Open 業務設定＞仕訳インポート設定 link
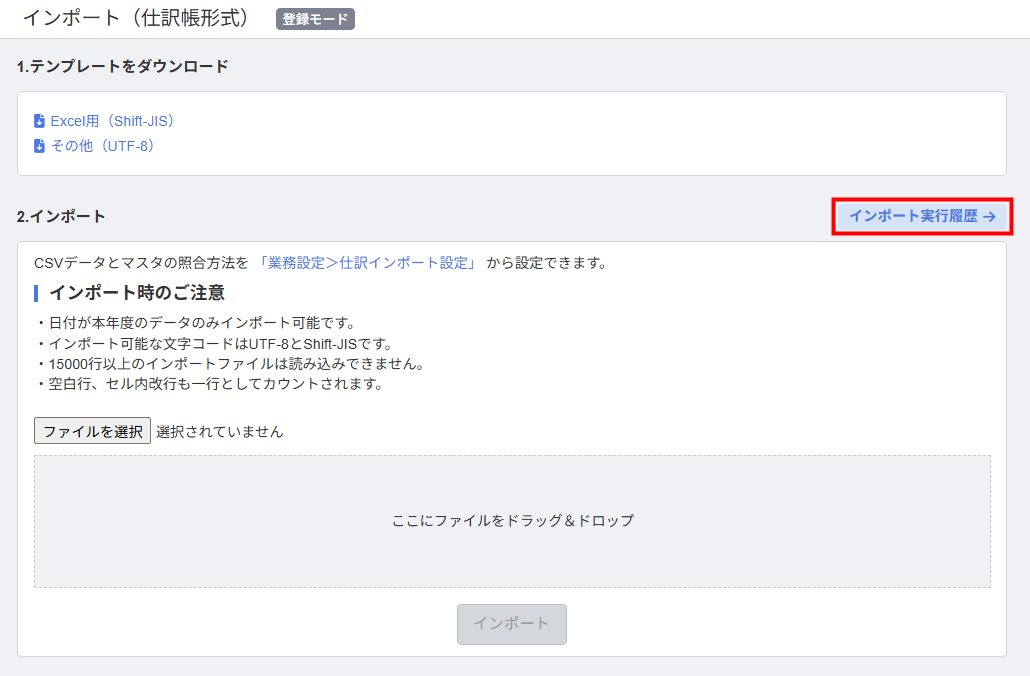 (368, 263)
